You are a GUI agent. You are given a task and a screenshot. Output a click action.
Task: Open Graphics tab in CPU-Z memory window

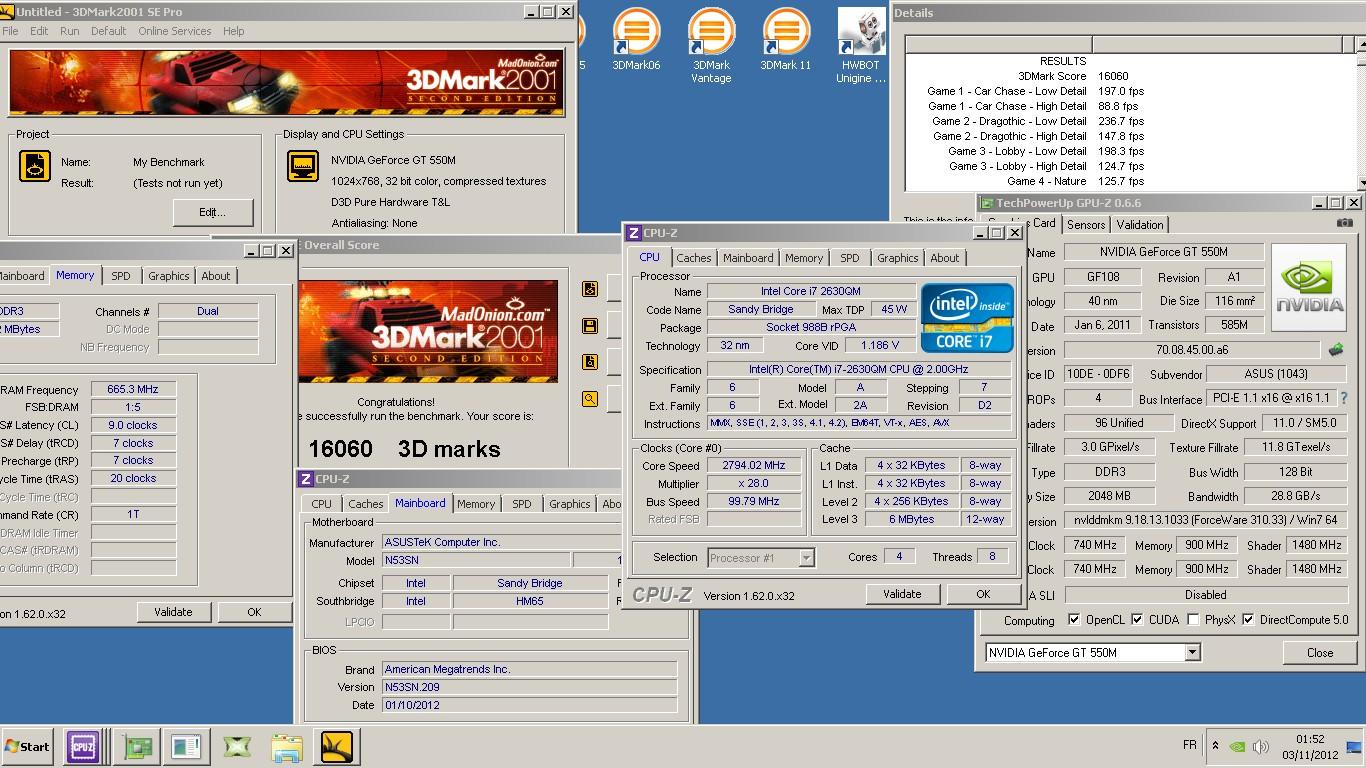coord(168,276)
